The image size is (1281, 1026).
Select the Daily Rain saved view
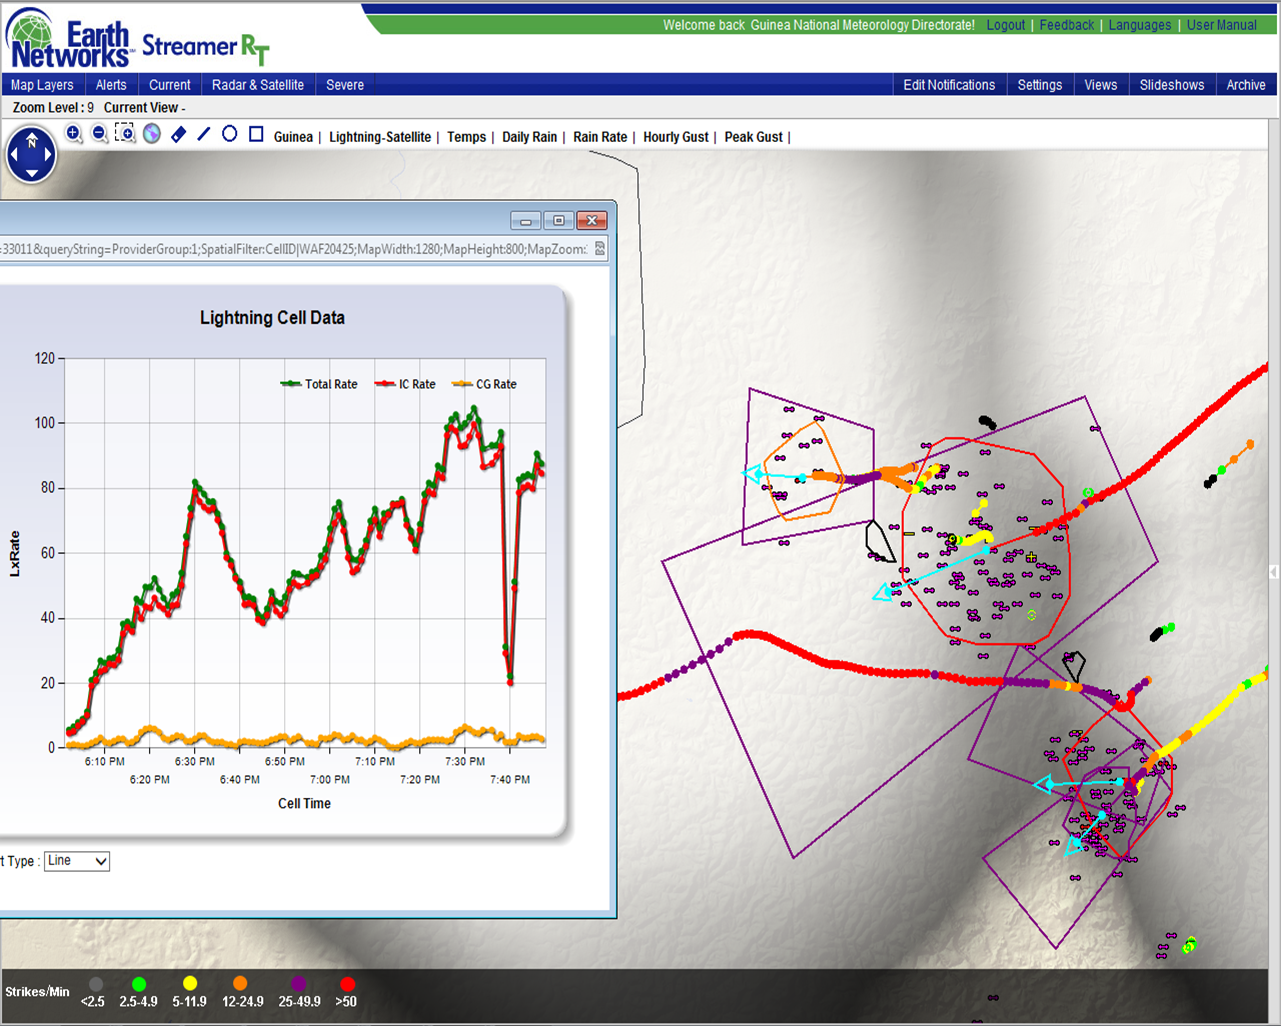(x=530, y=137)
